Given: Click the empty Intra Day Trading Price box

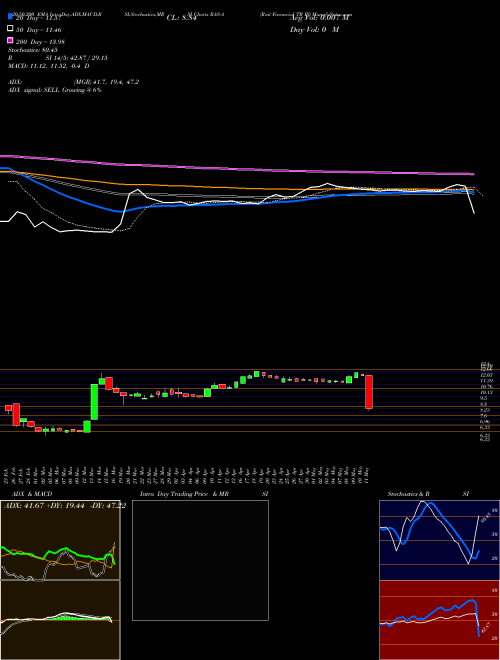Looking at the screenshot, I should 200,560.
